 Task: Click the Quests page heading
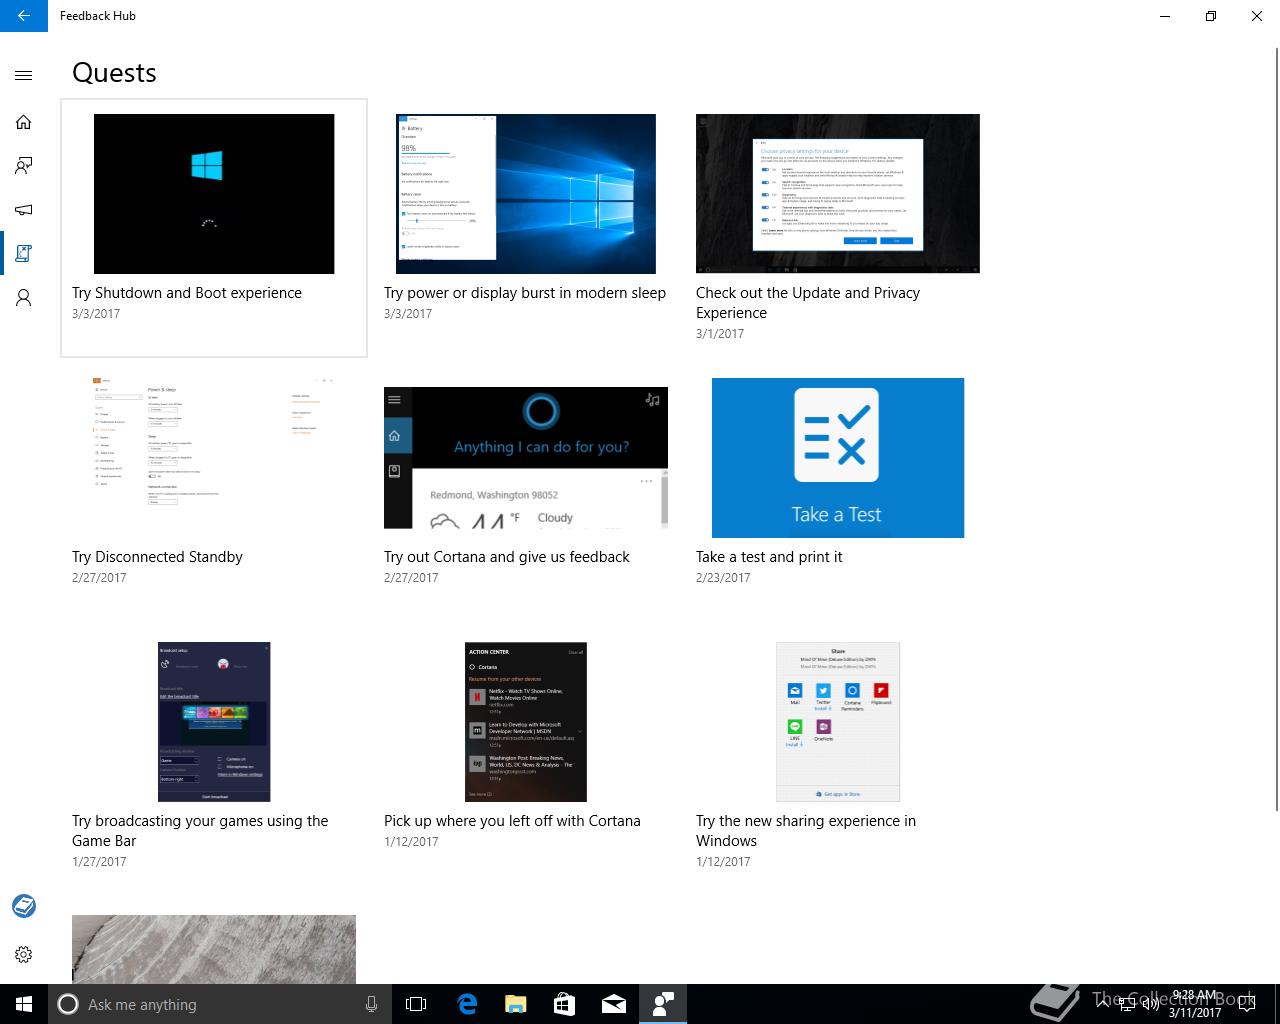114,73
